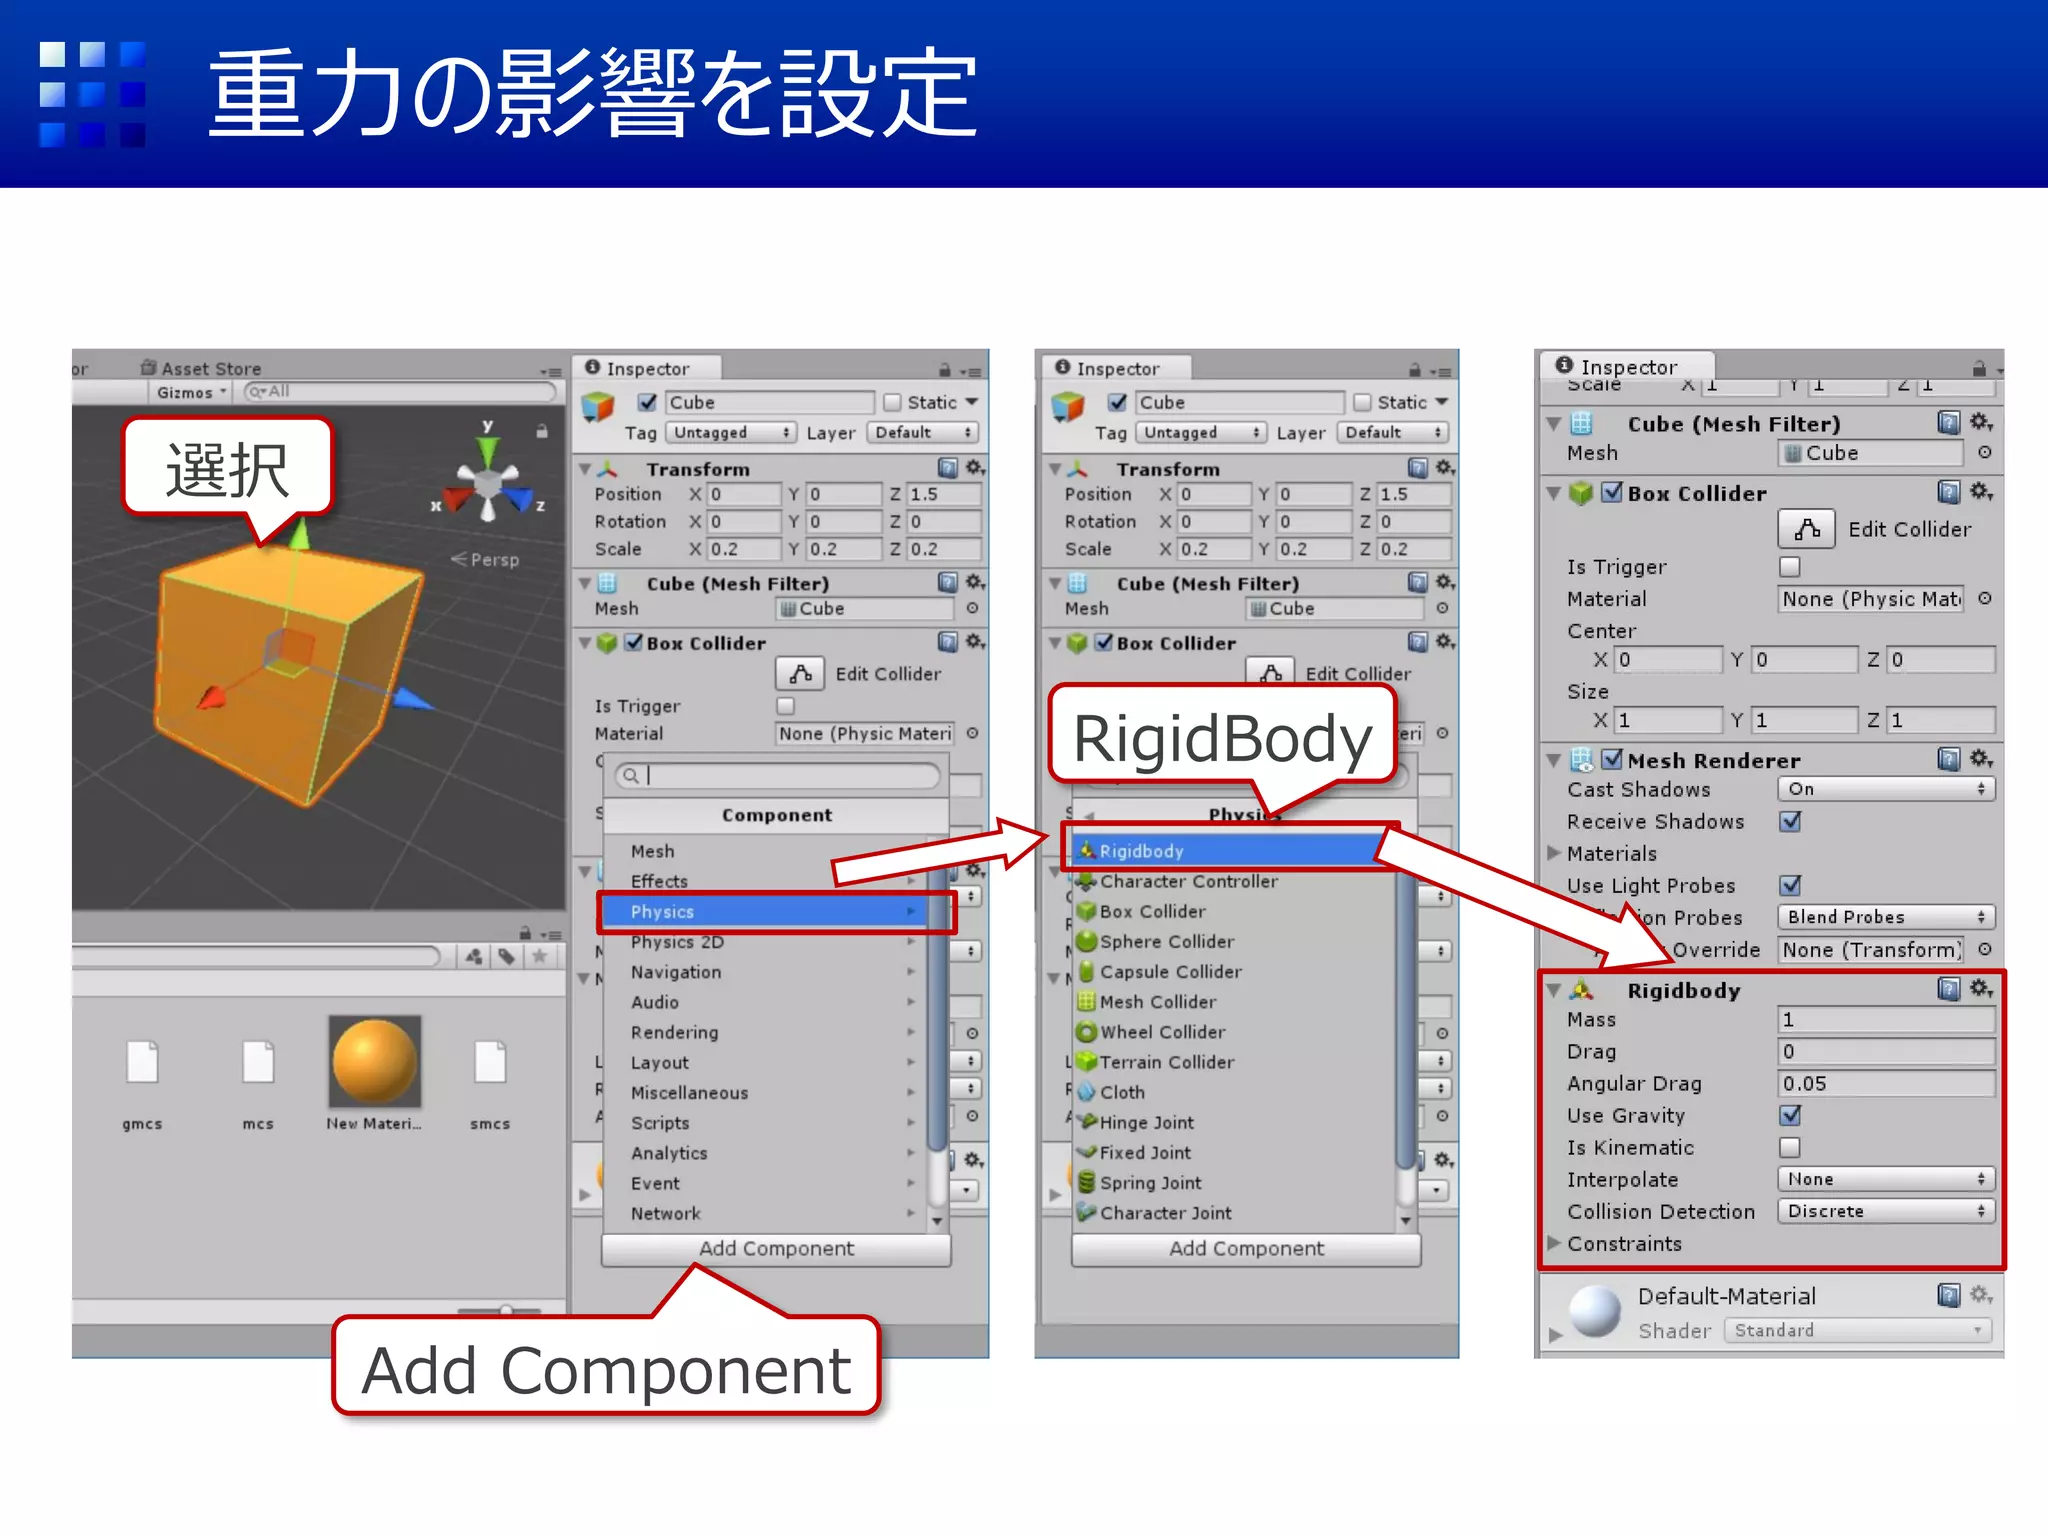Click the Mass value input field
The height and width of the screenshot is (1536, 2048).
[x=1885, y=1019]
